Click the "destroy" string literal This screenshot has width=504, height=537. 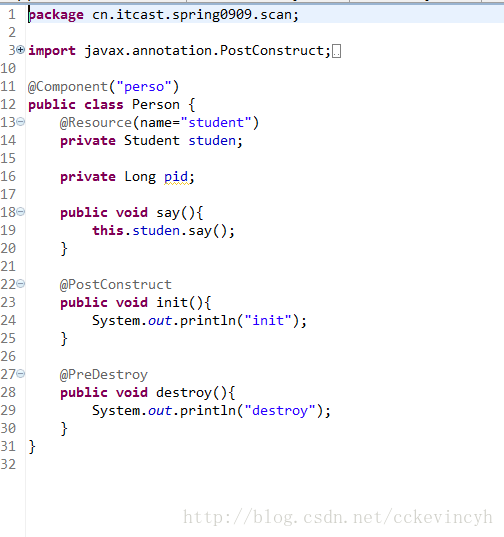pos(280,410)
